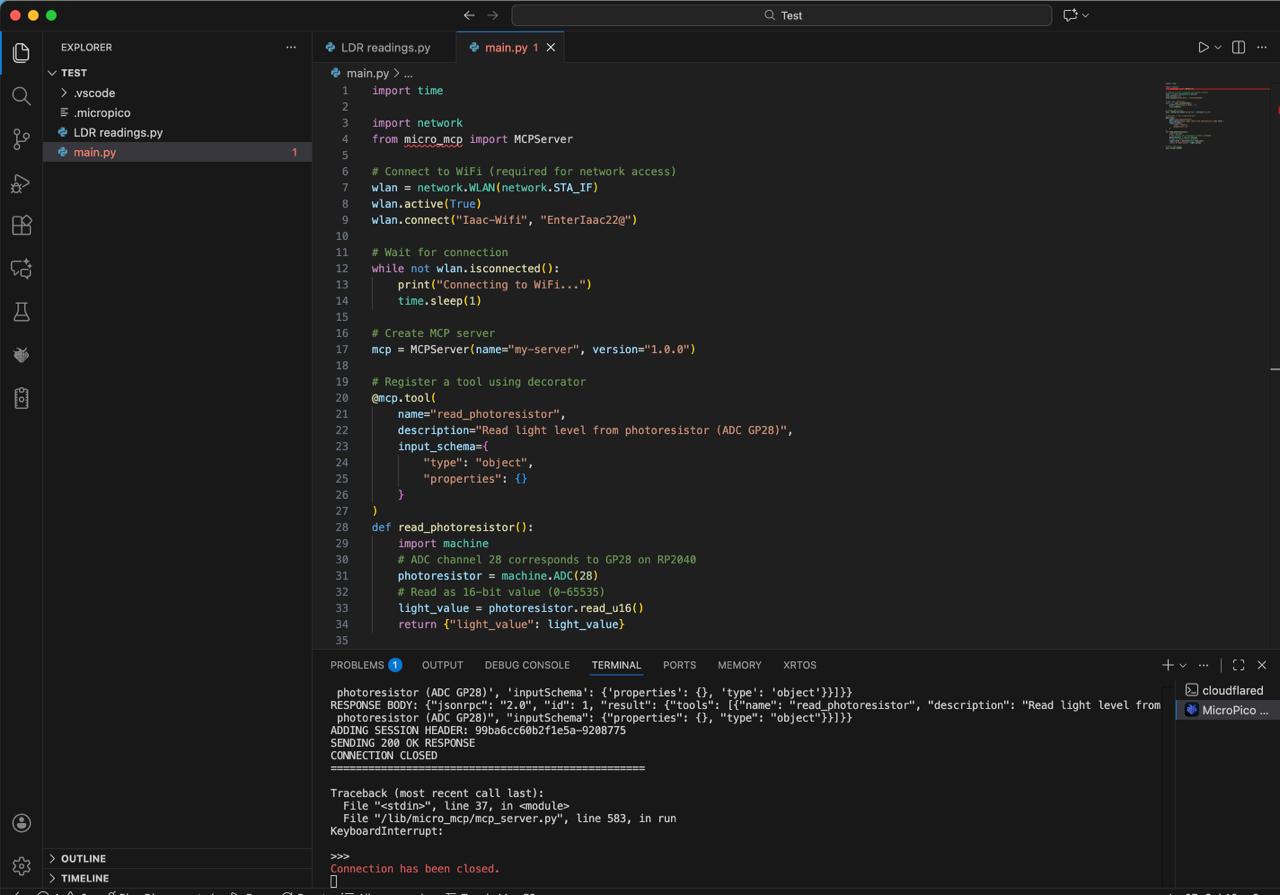
Task: Maximize the terminal panel size
Action: pos(1238,665)
